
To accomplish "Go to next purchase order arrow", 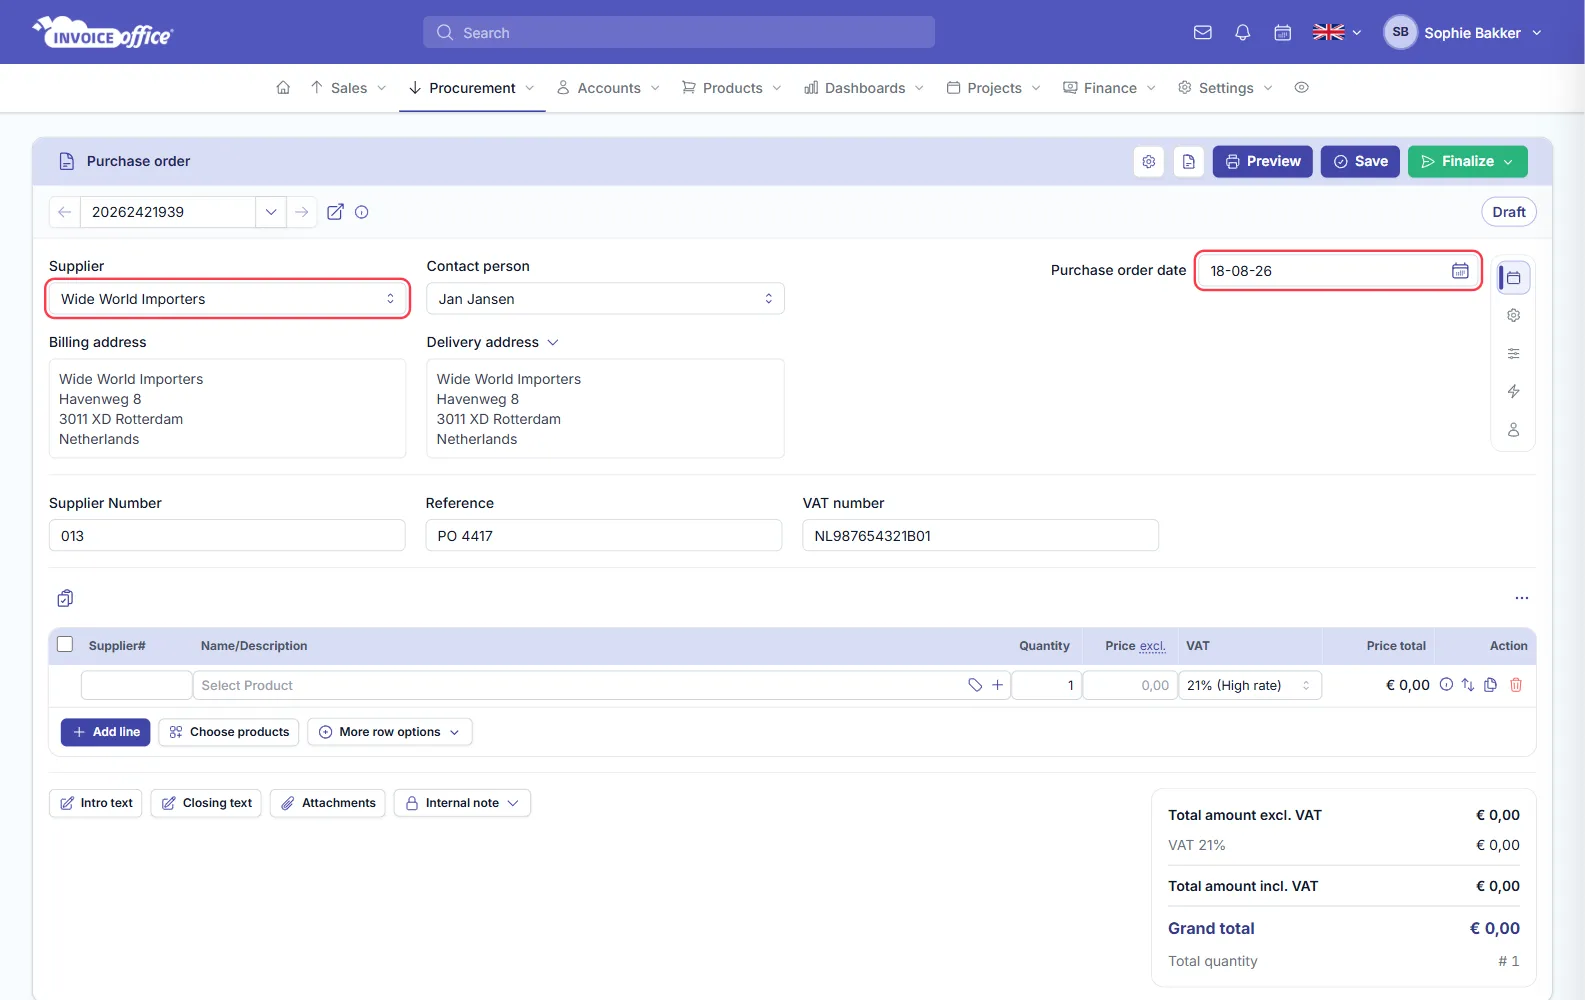I will click(x=302, y=212).
